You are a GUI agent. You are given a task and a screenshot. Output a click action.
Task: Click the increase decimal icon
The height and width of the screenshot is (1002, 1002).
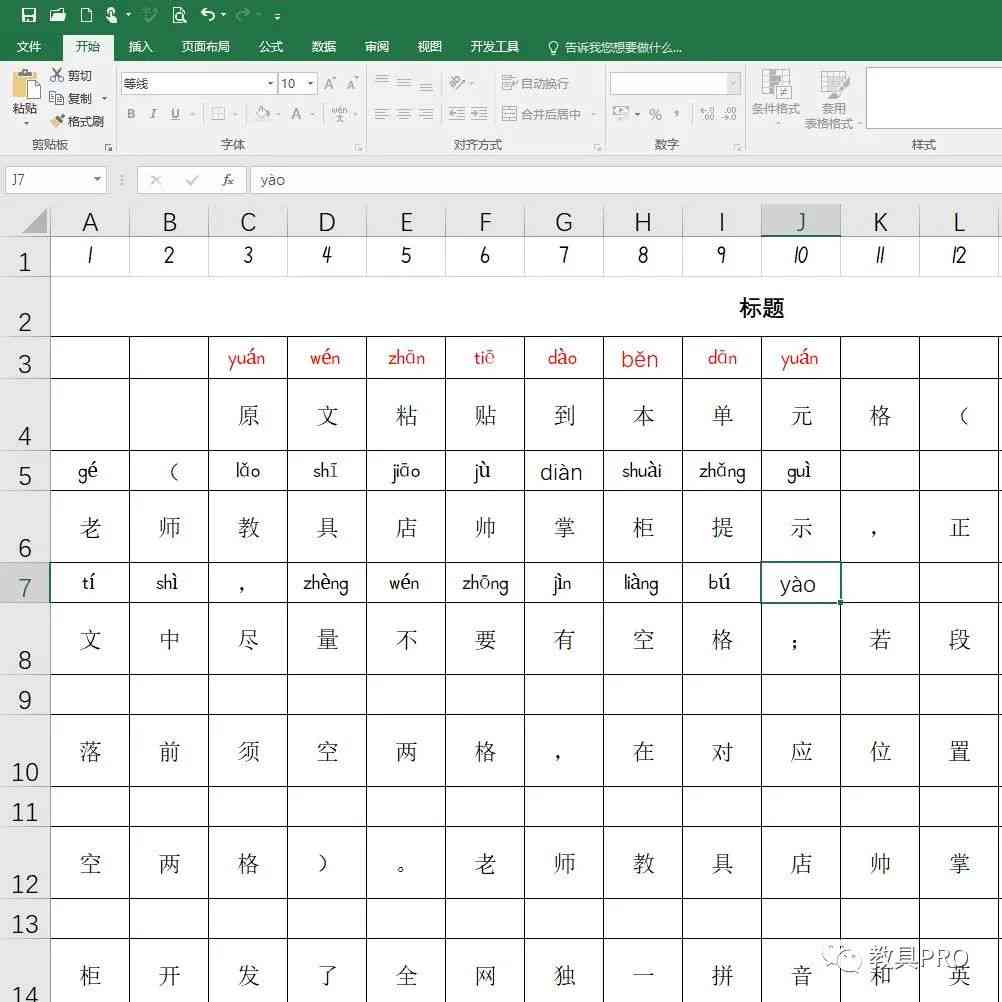point(707,114)
